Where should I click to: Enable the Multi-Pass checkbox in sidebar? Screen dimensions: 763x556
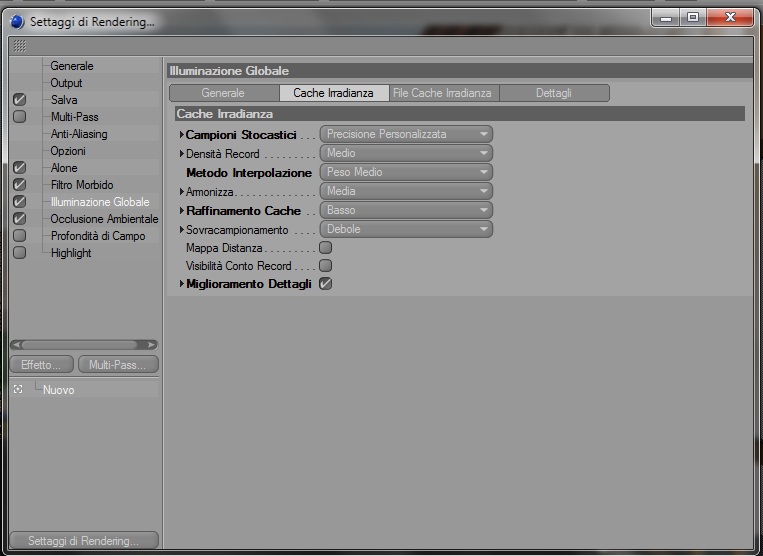(19, 117)
